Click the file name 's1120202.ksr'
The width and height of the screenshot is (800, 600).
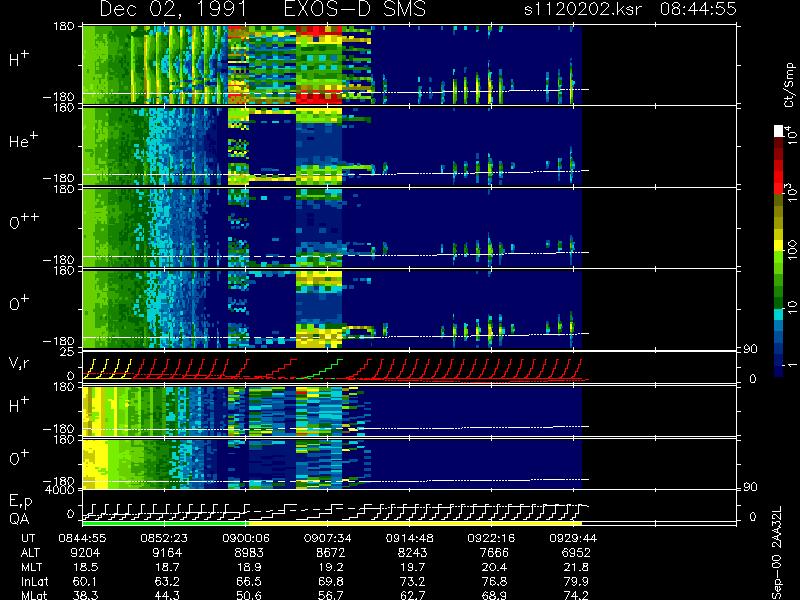(x=583, y=9)
